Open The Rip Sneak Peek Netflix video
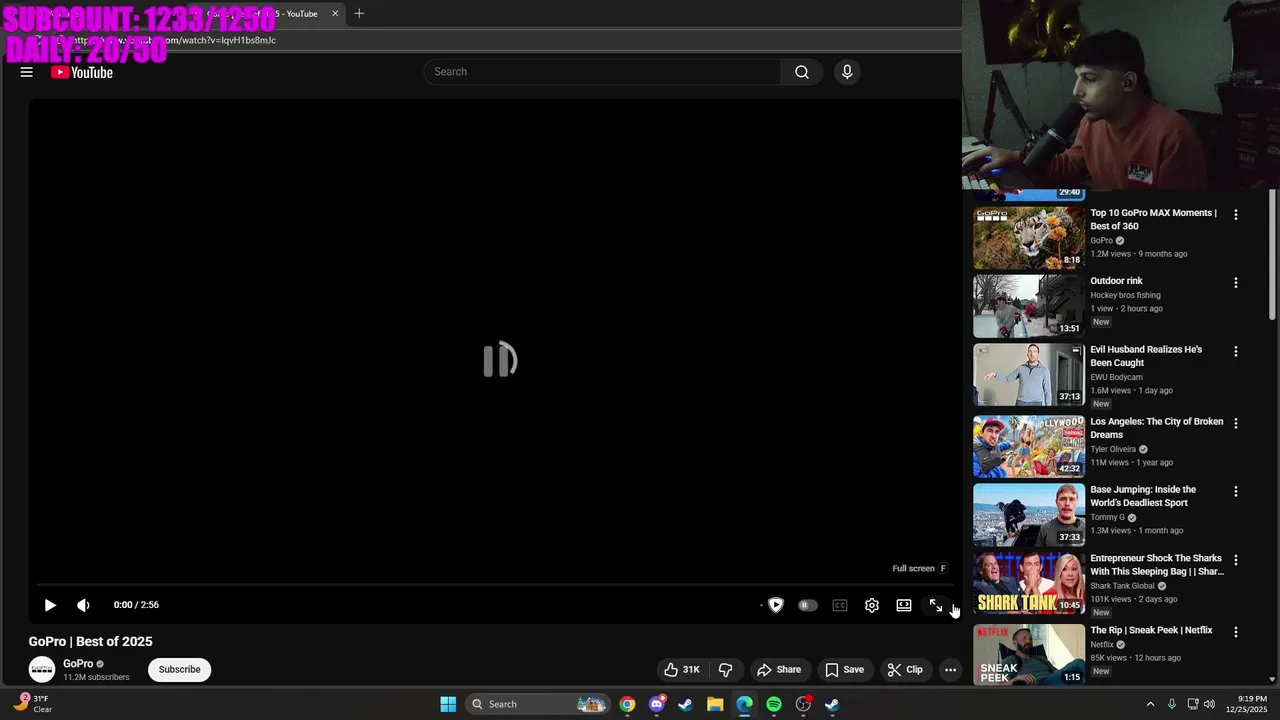The height and width of the screenshot is (720, 1280). (x=1151, y=631)
